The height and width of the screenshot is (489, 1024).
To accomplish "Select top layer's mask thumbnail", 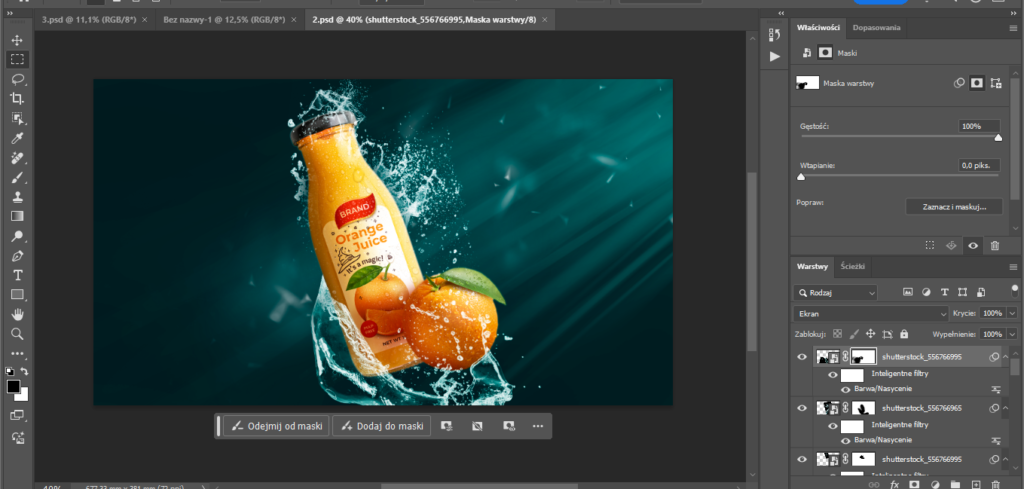I will coord(863,356).
